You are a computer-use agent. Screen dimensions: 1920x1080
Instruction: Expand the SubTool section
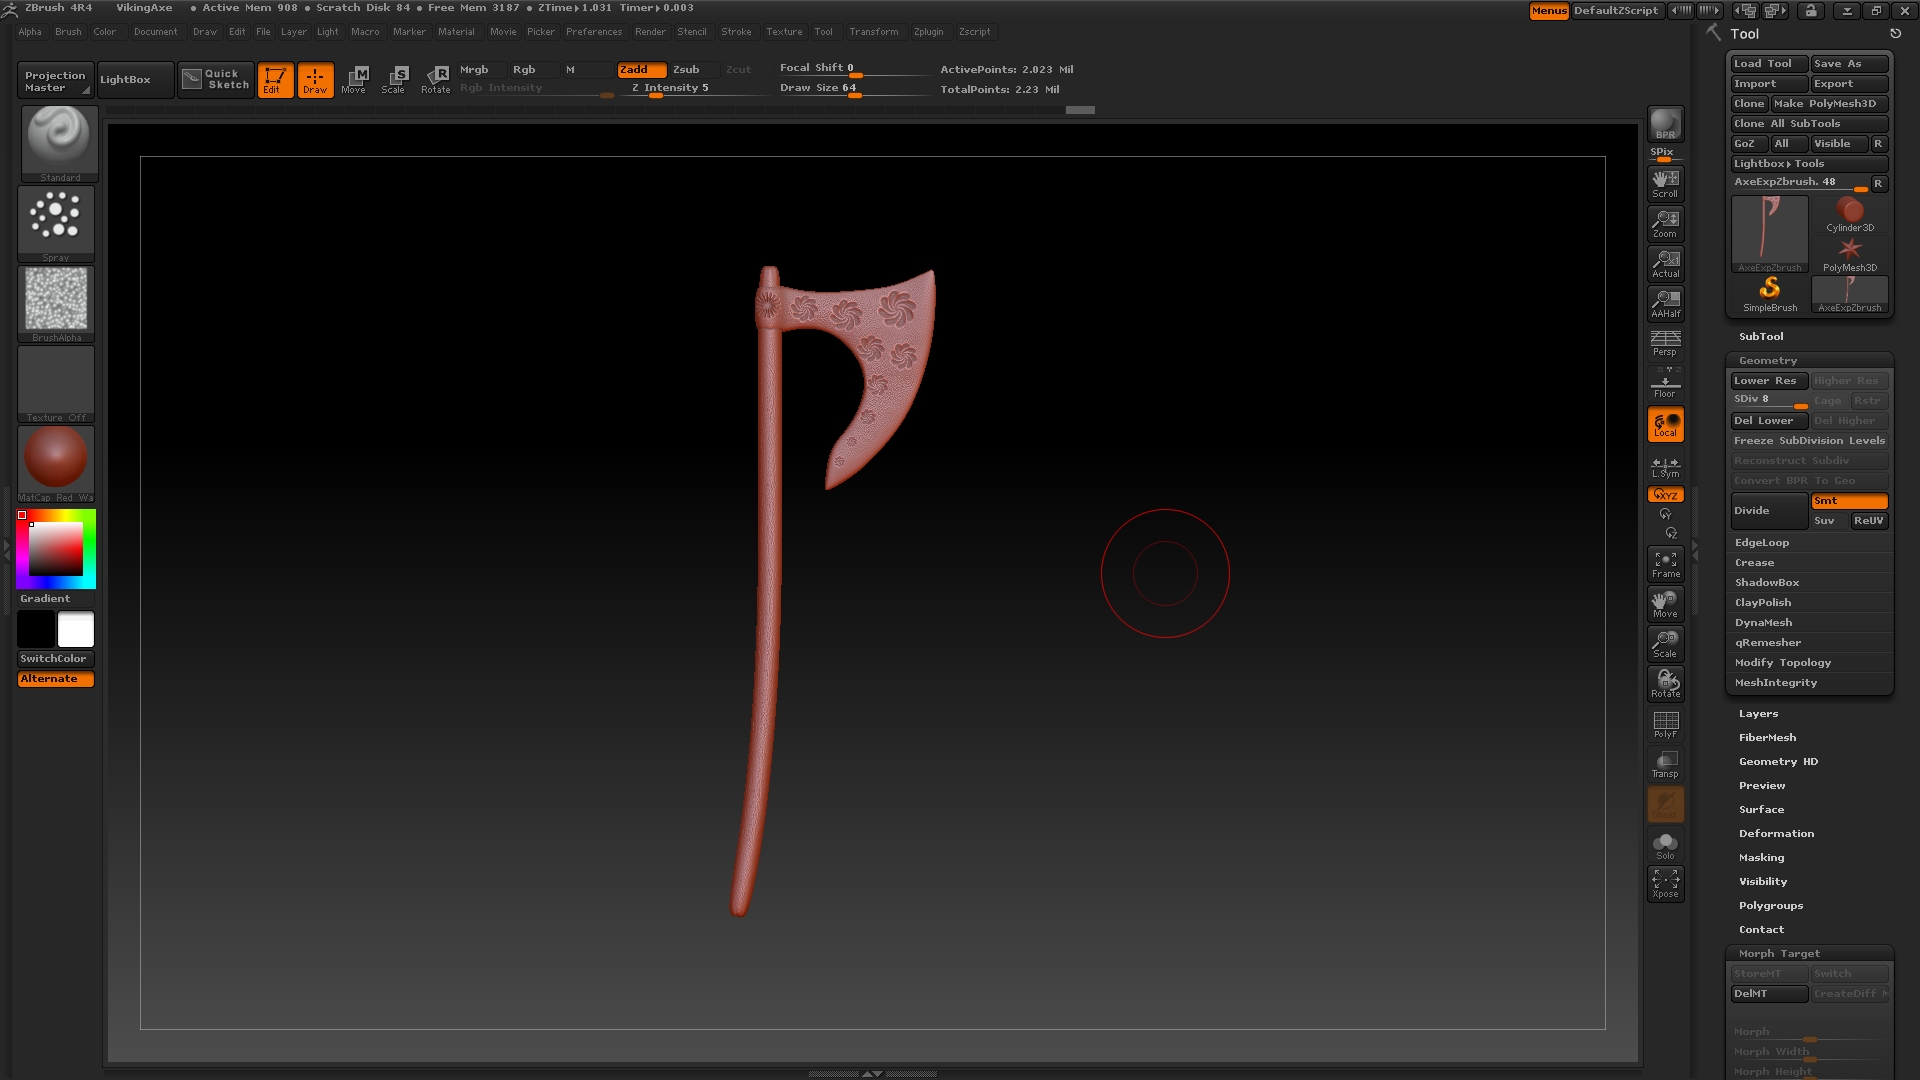tap(1760, 337)
